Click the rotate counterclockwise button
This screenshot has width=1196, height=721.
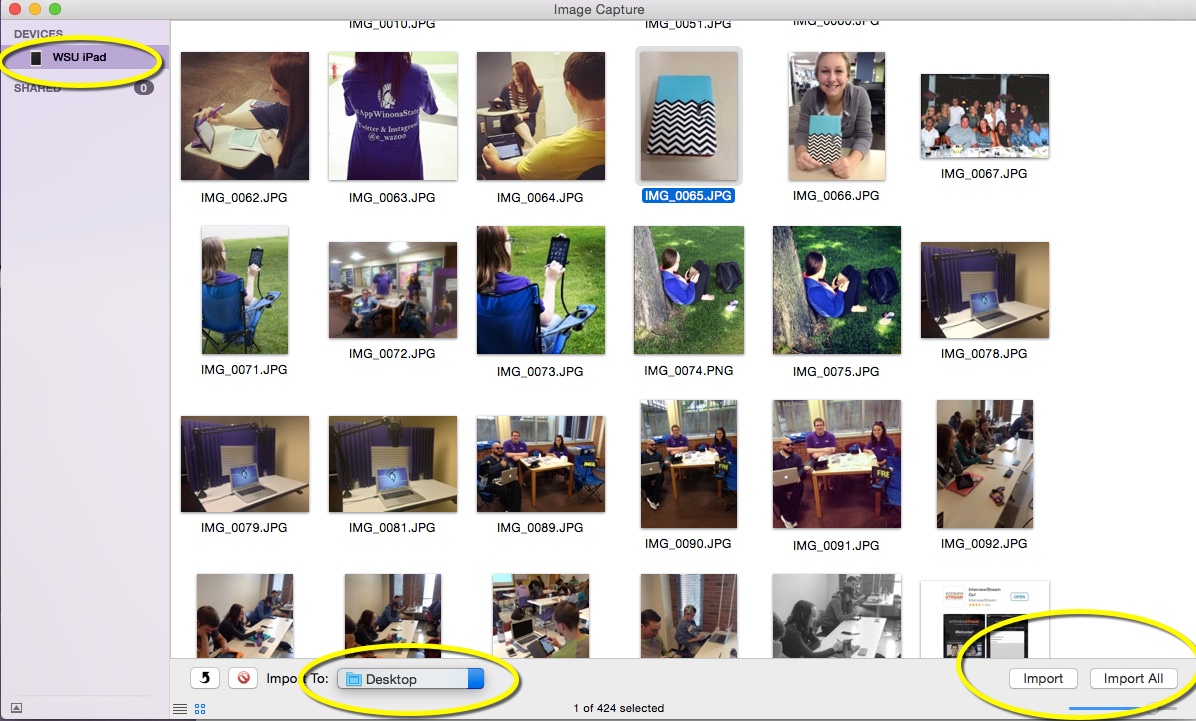205,678
